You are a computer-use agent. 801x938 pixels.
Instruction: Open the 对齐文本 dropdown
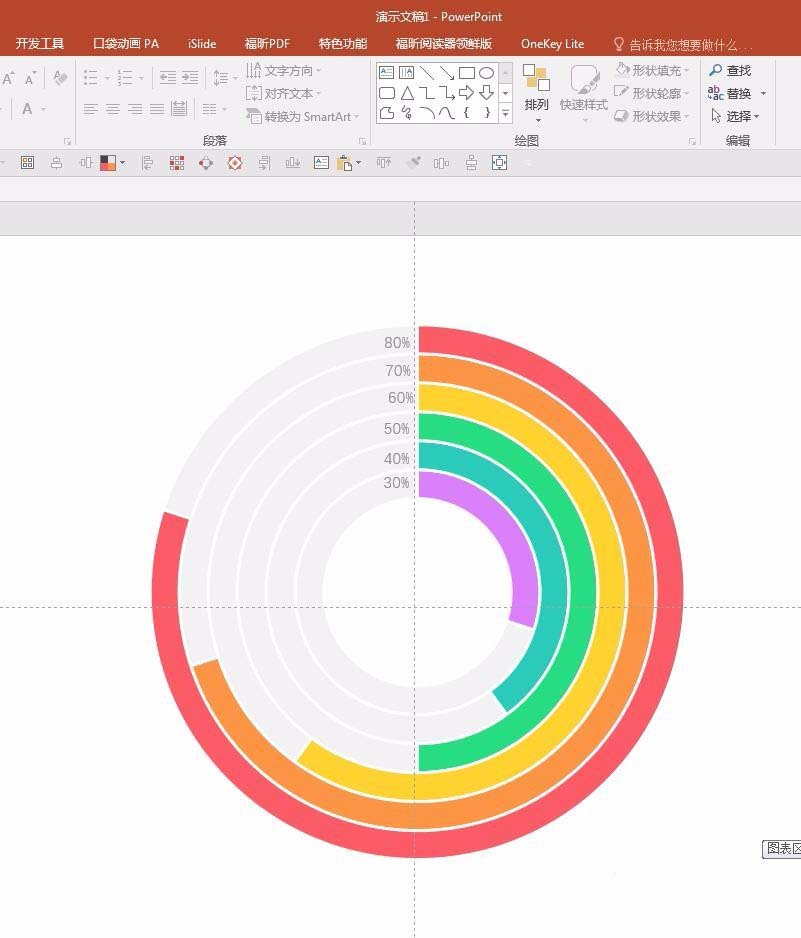284,93
